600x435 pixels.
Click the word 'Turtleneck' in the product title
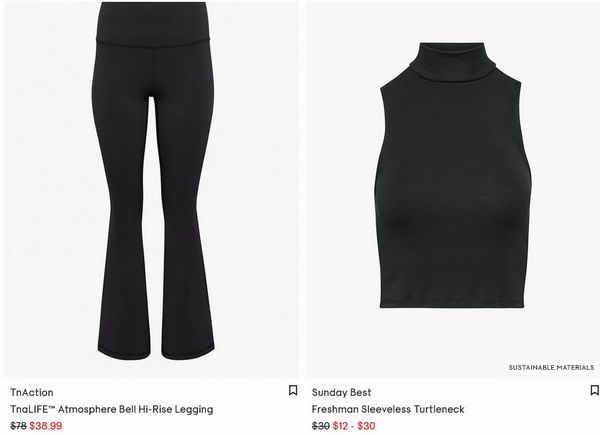(439, 409)
